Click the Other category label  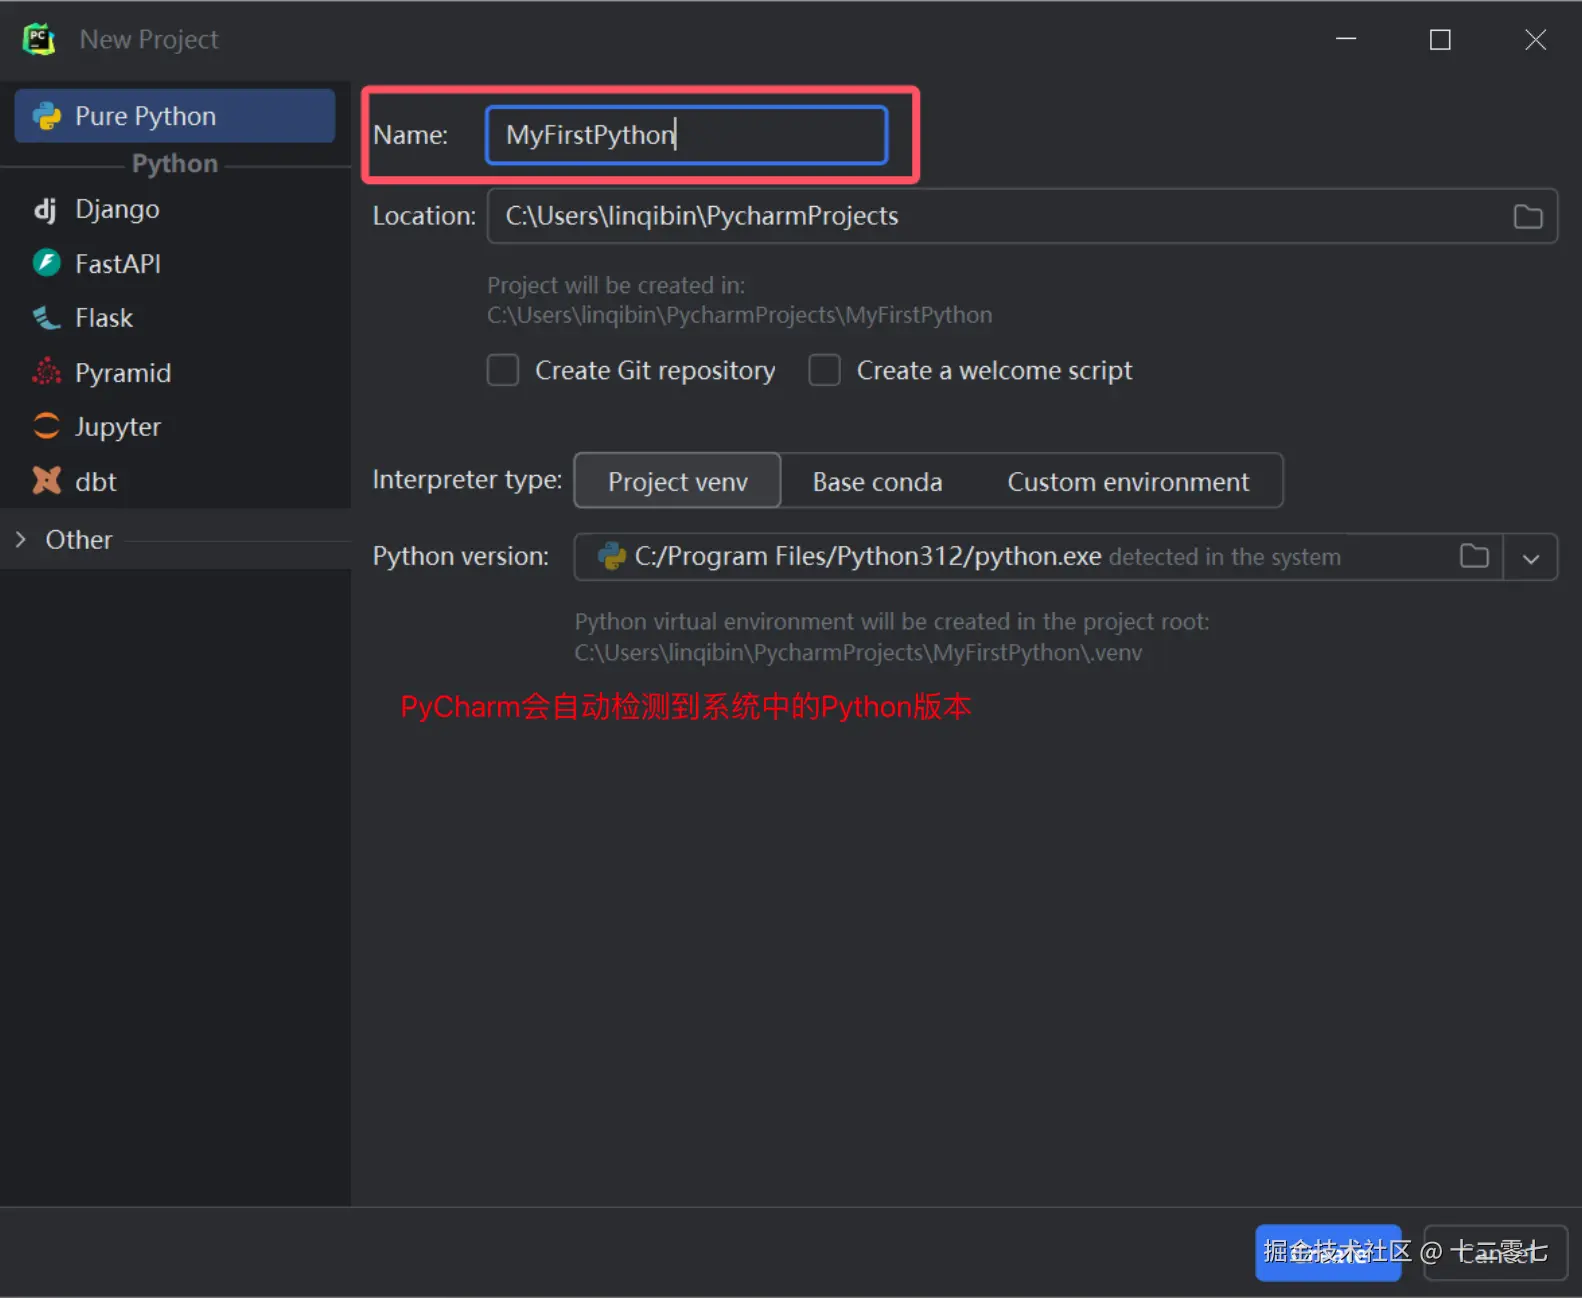(x=79, y=540)
